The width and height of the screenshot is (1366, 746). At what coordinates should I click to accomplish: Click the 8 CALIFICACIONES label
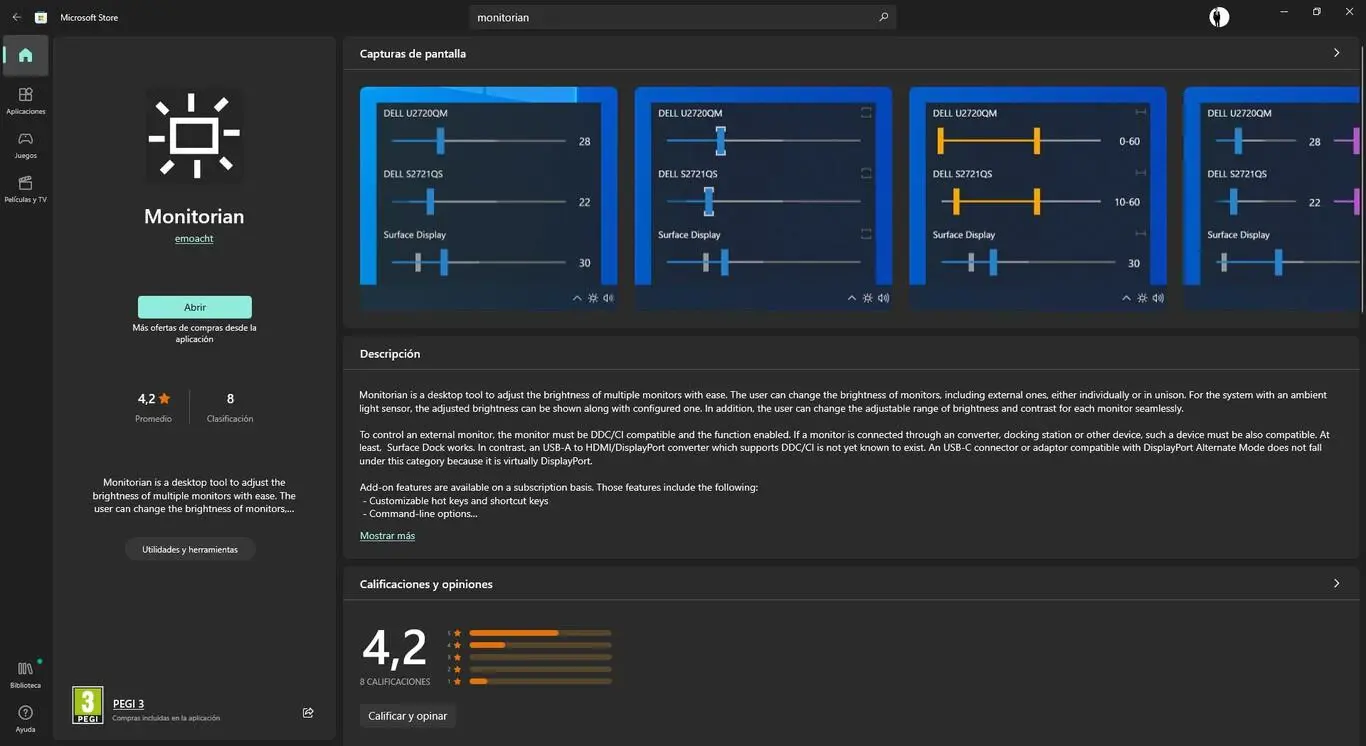[395, 682]
